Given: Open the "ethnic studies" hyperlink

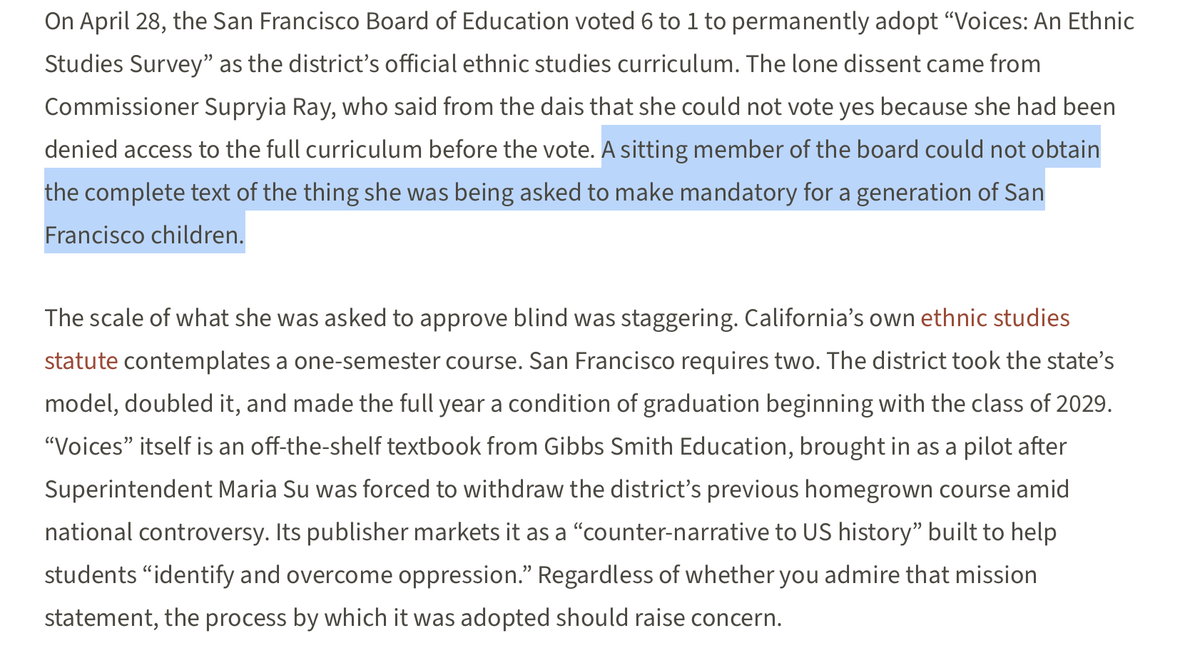Looking at the screenshot, I should point(994,318).
